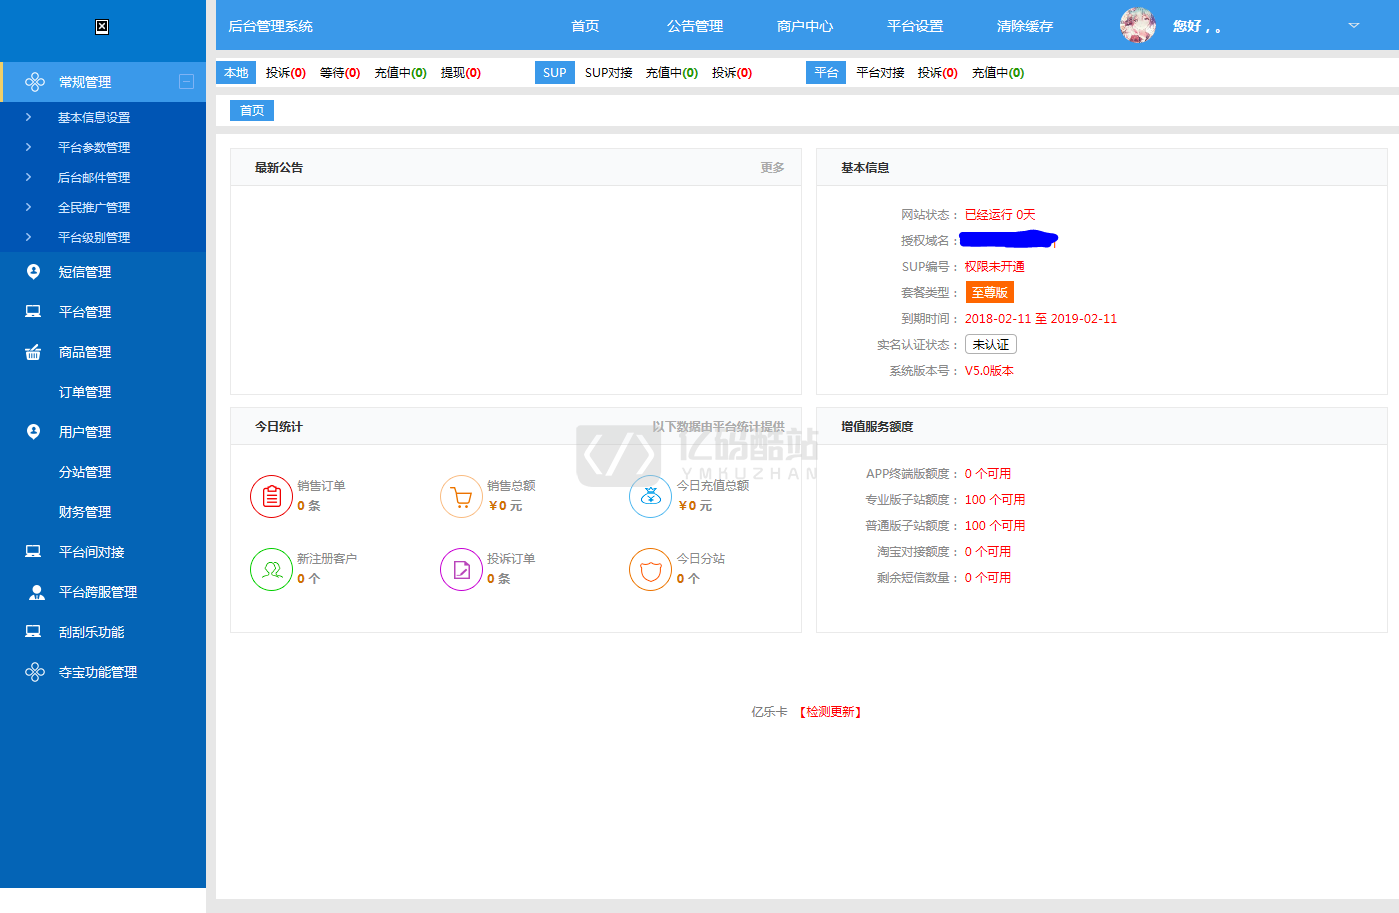The width and height of the screenshot is (1399, 913).
Task: Click the 投诉订单 purple document icon
Action: click(x=461, y=569)
